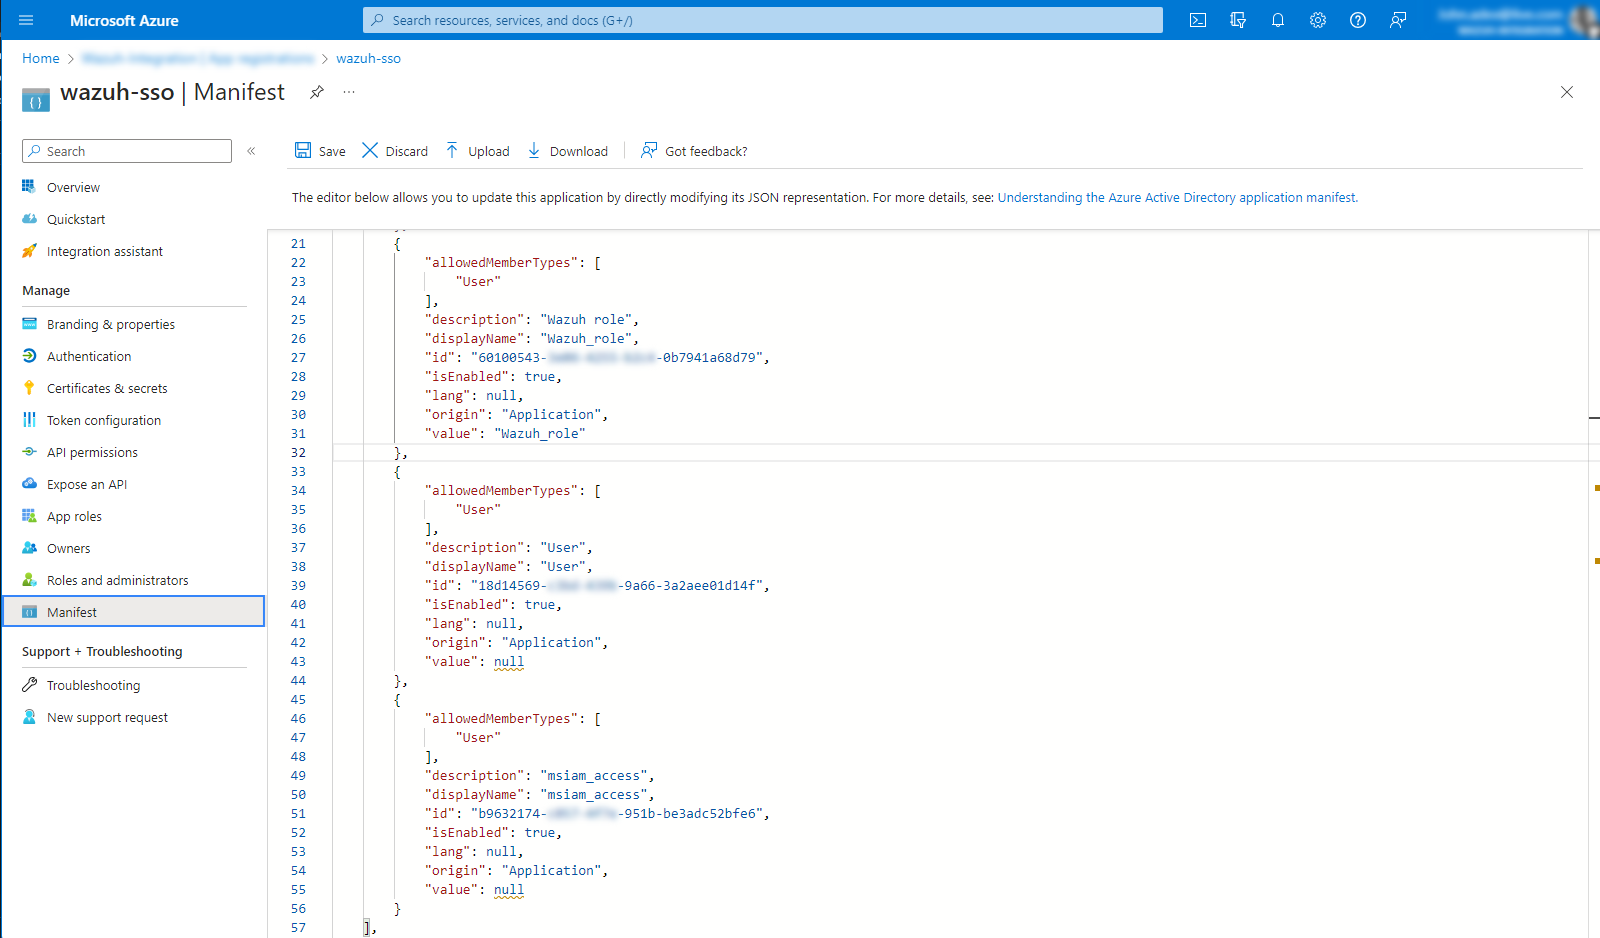This screenshot has width=1600, height=938.
Task: Click the Microsoft Azure logo text
Action: pyautogui.click(x=124, y=20)
